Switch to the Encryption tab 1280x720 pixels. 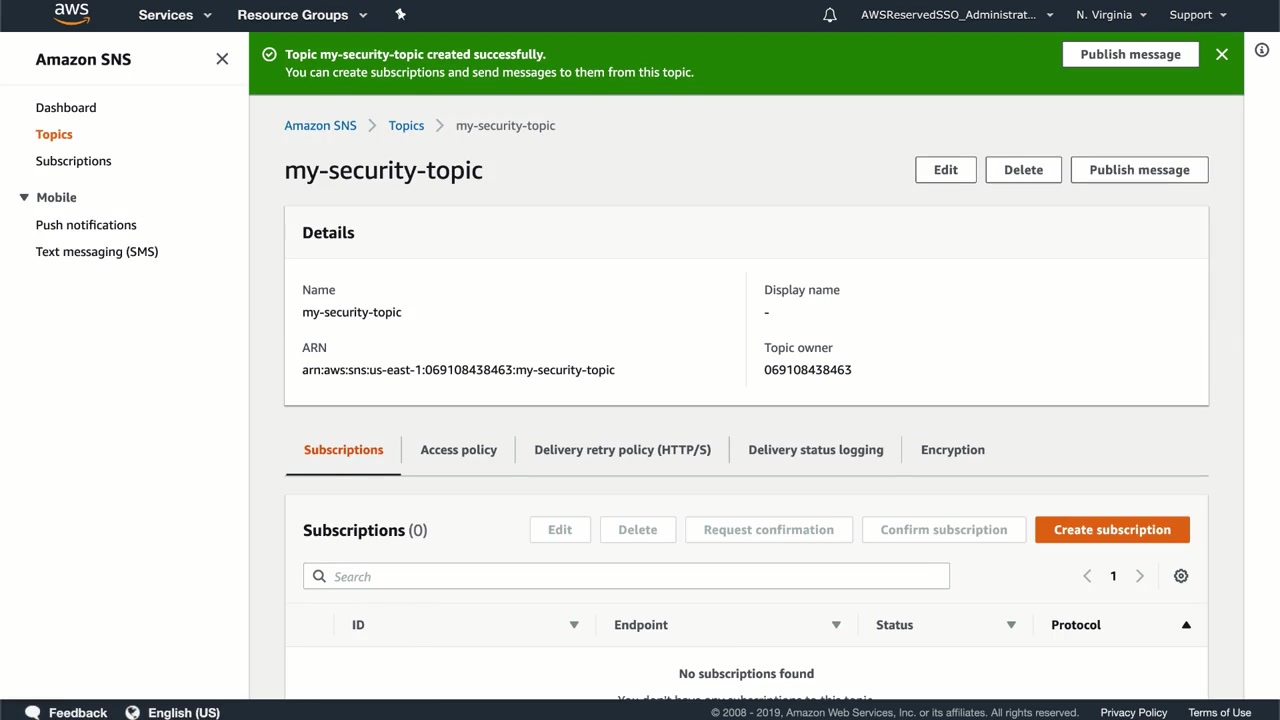(952, 450)
